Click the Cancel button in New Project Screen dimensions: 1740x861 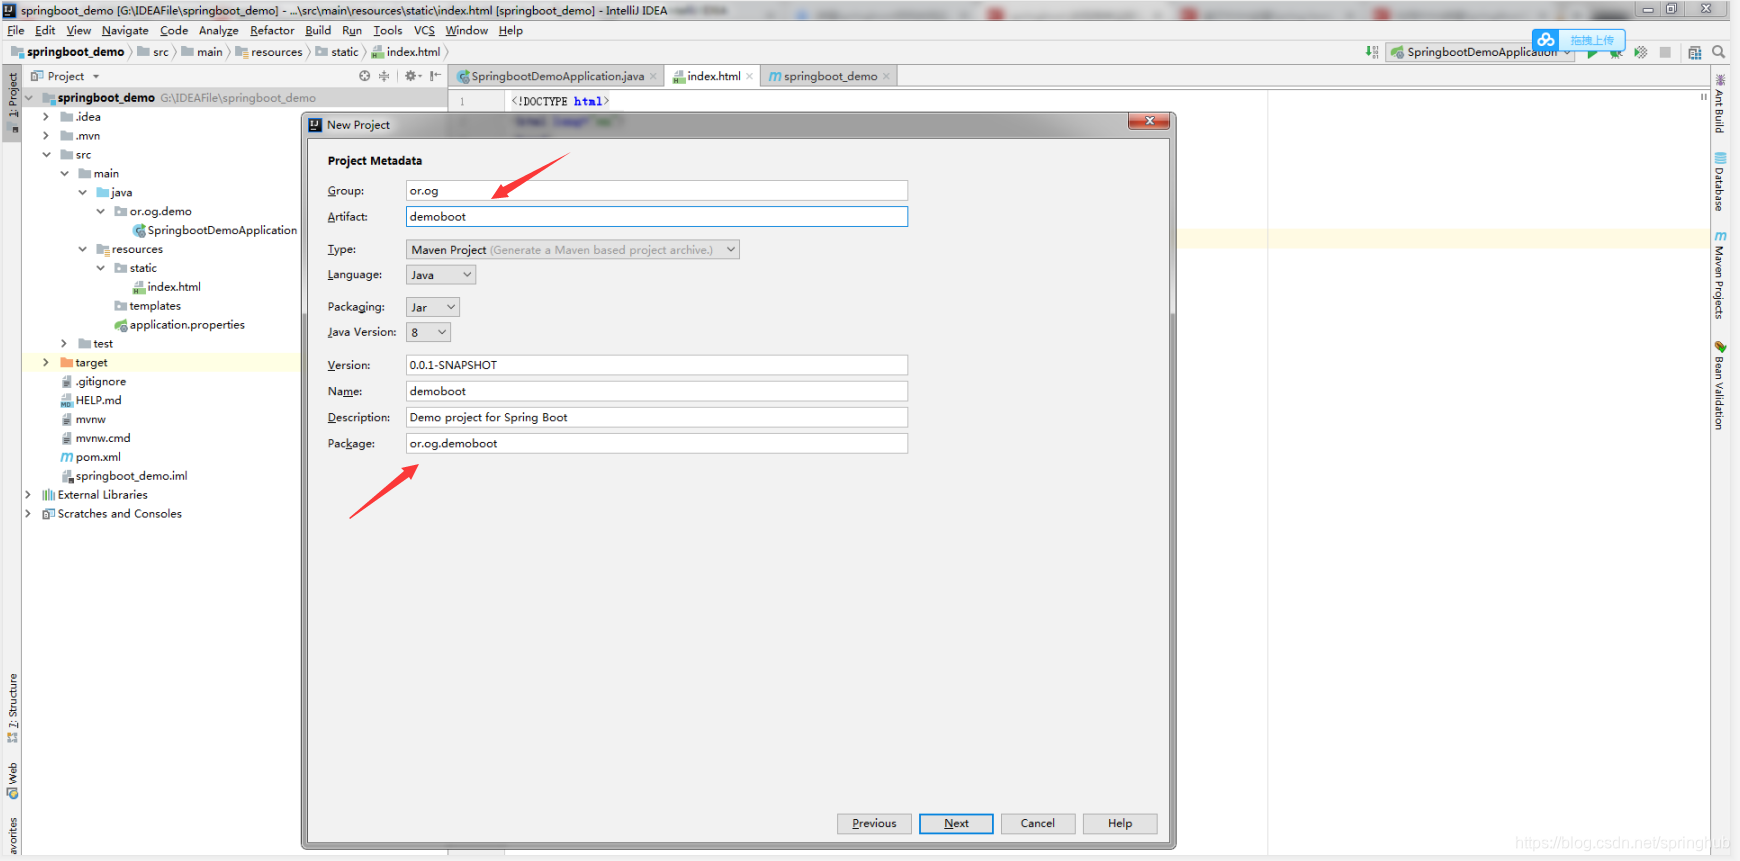[x=1038, y=824]
